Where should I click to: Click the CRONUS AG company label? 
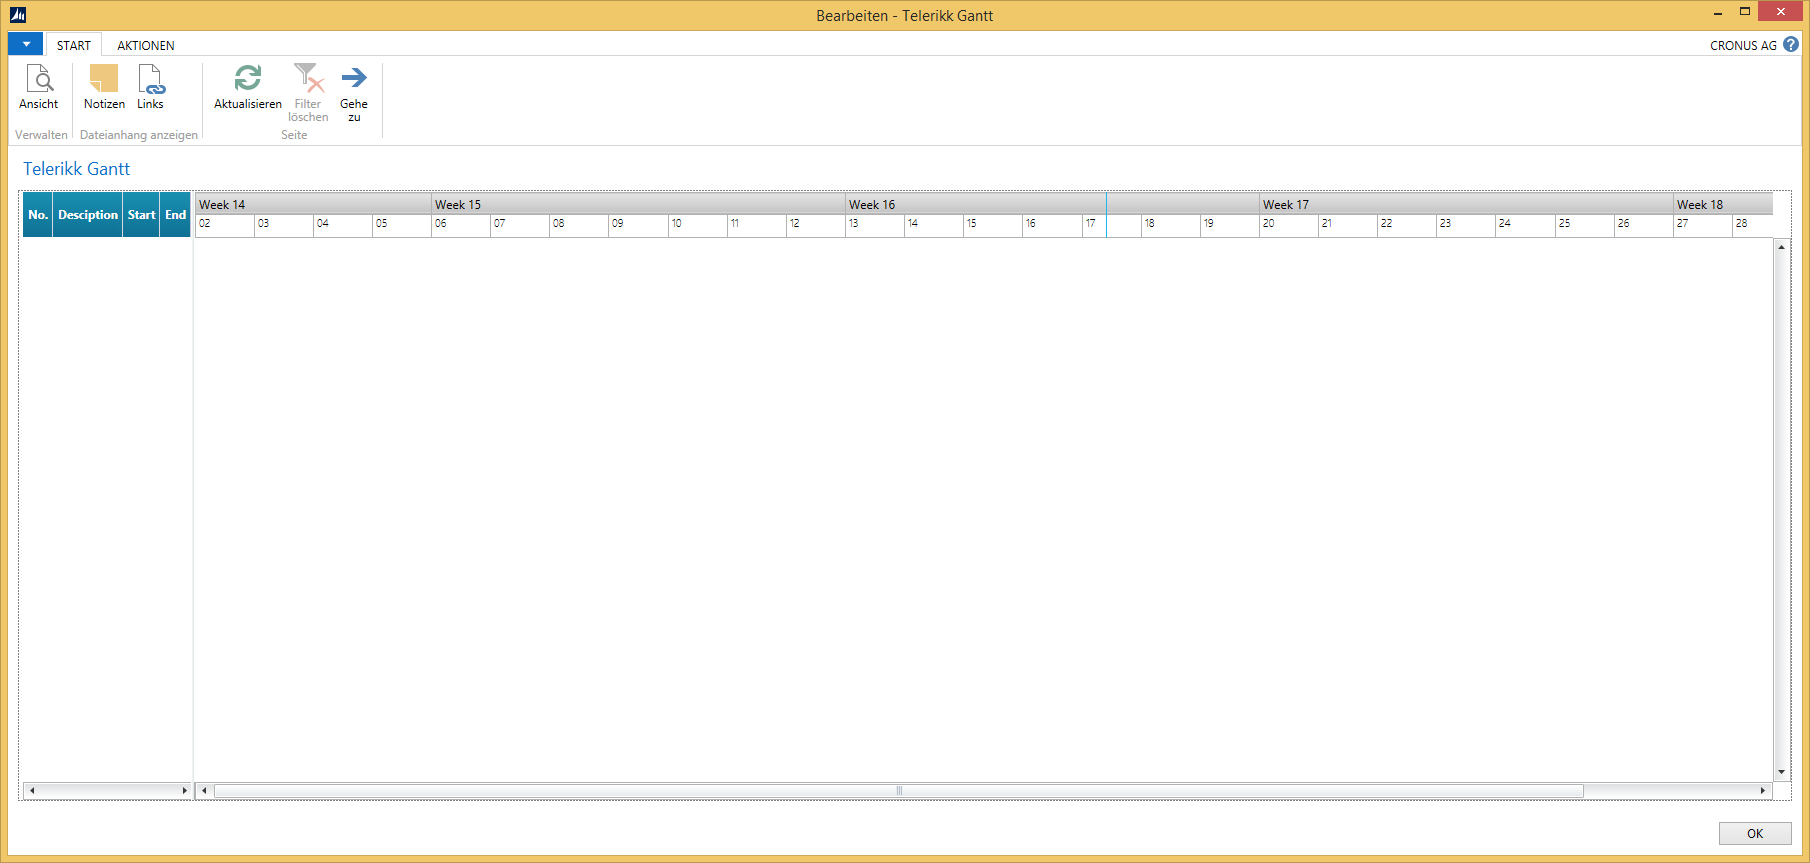pyautogui.click(x=1743, y=45)
